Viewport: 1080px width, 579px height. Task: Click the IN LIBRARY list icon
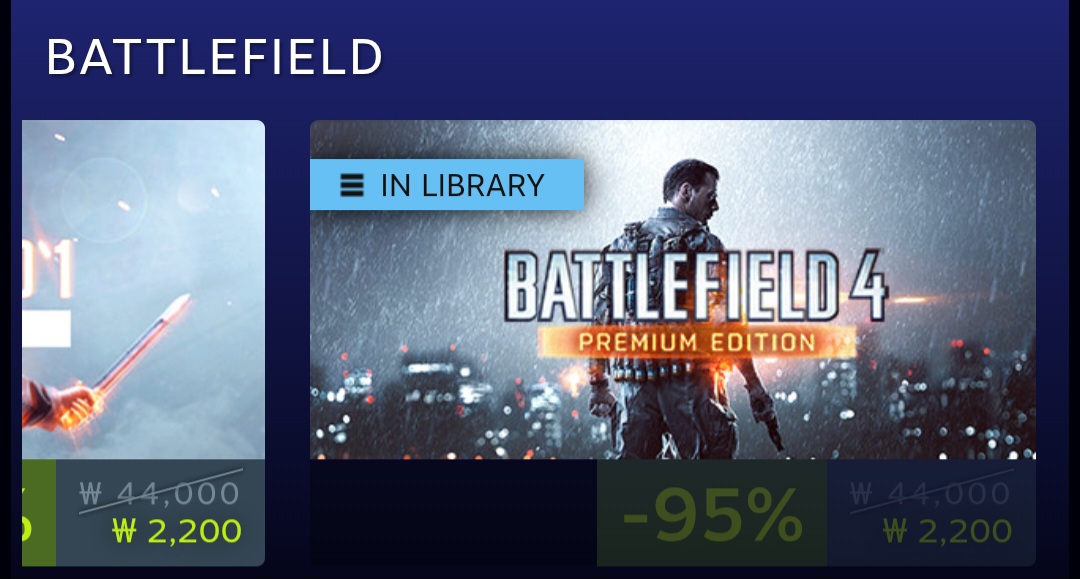[x=351, y=186]
